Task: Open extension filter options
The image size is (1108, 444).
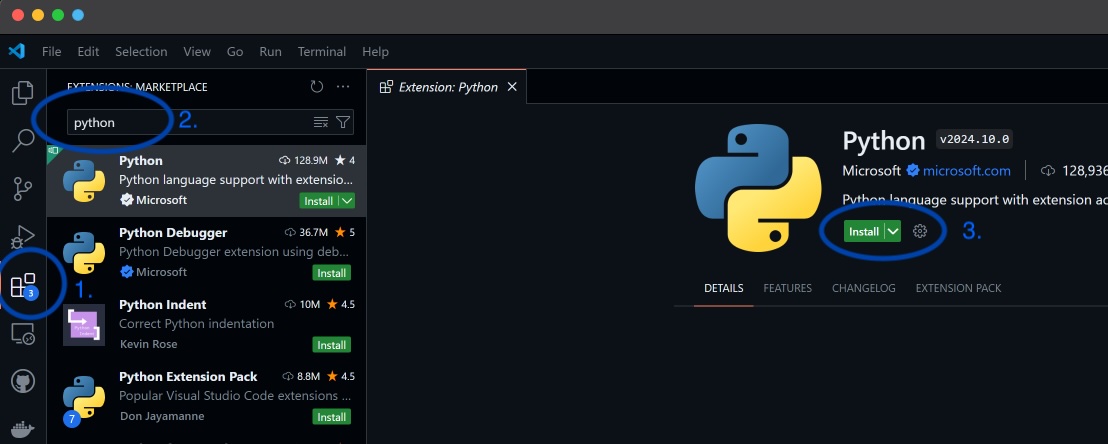Action: pyautogui.click(x=343, y=122)
